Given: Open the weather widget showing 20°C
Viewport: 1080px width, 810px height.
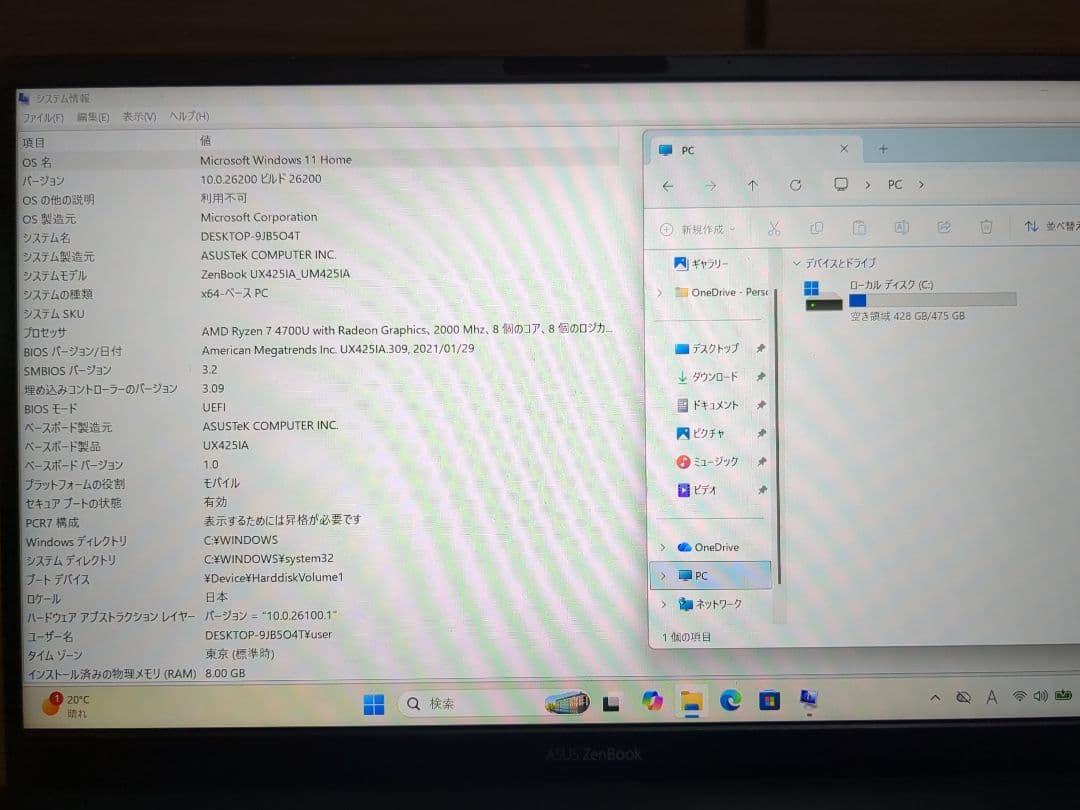Looking at the screenshot, I should coord(67,705).
